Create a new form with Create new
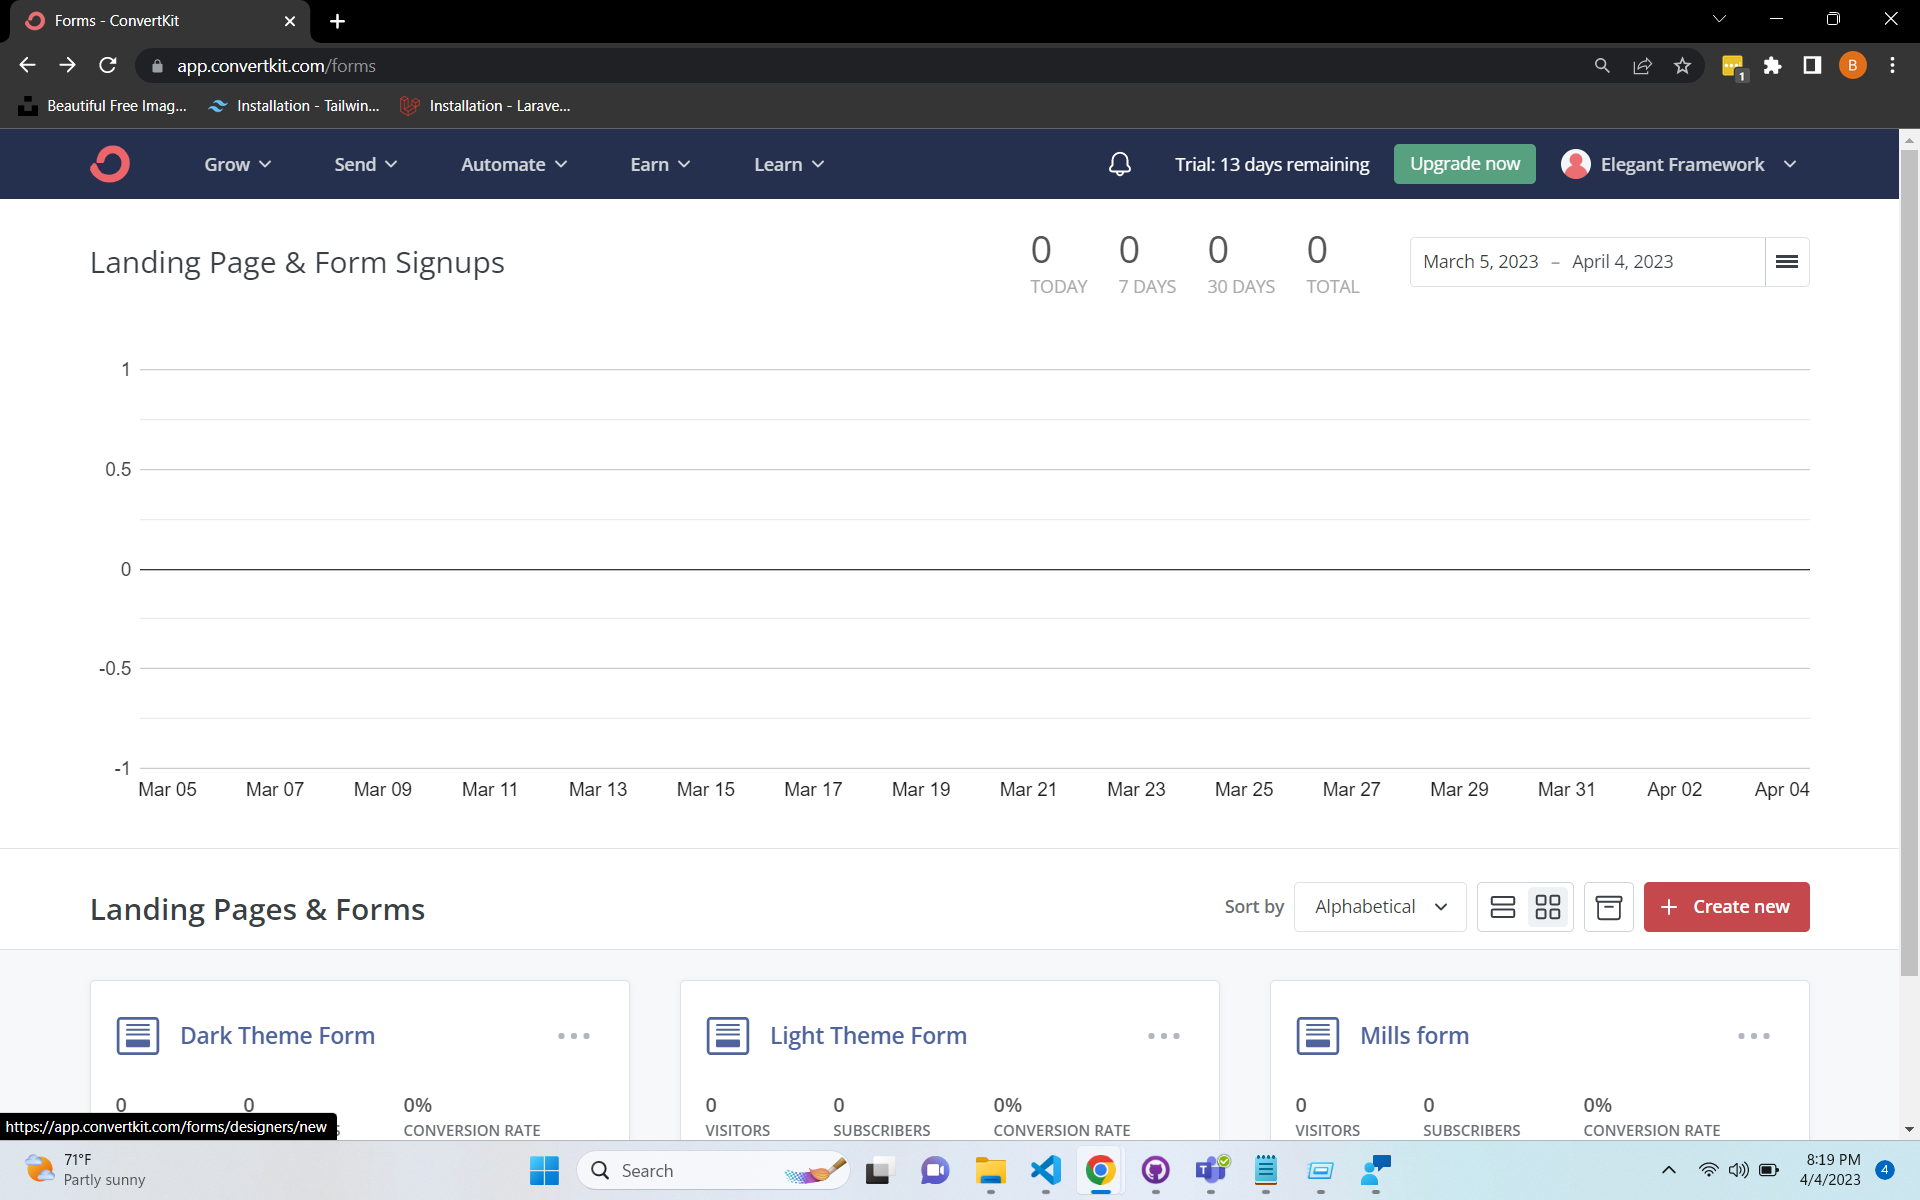1920x1200 pixels. coord(1726,906)
